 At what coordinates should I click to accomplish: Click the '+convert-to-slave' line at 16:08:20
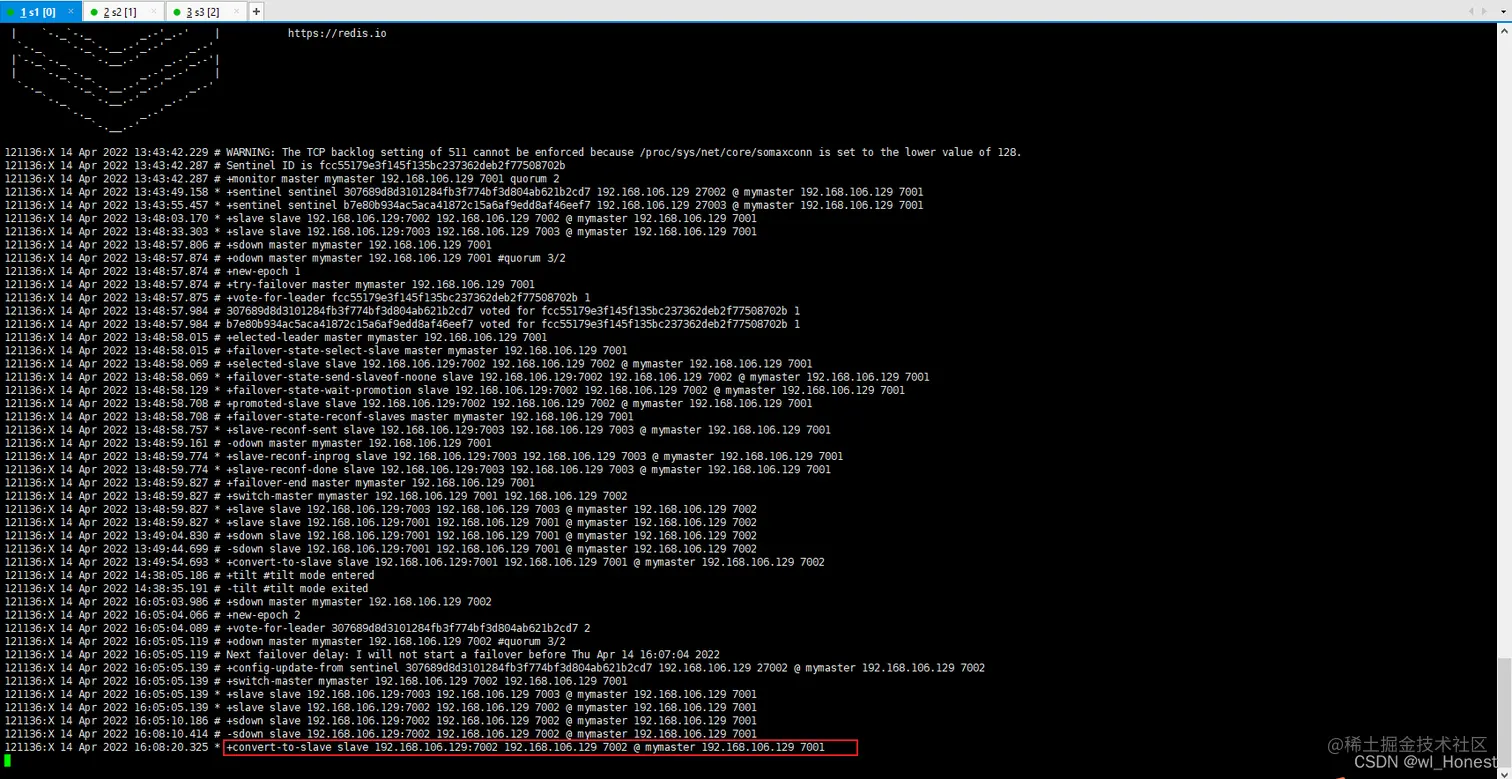pyautogui.click(x=415, y=747)
